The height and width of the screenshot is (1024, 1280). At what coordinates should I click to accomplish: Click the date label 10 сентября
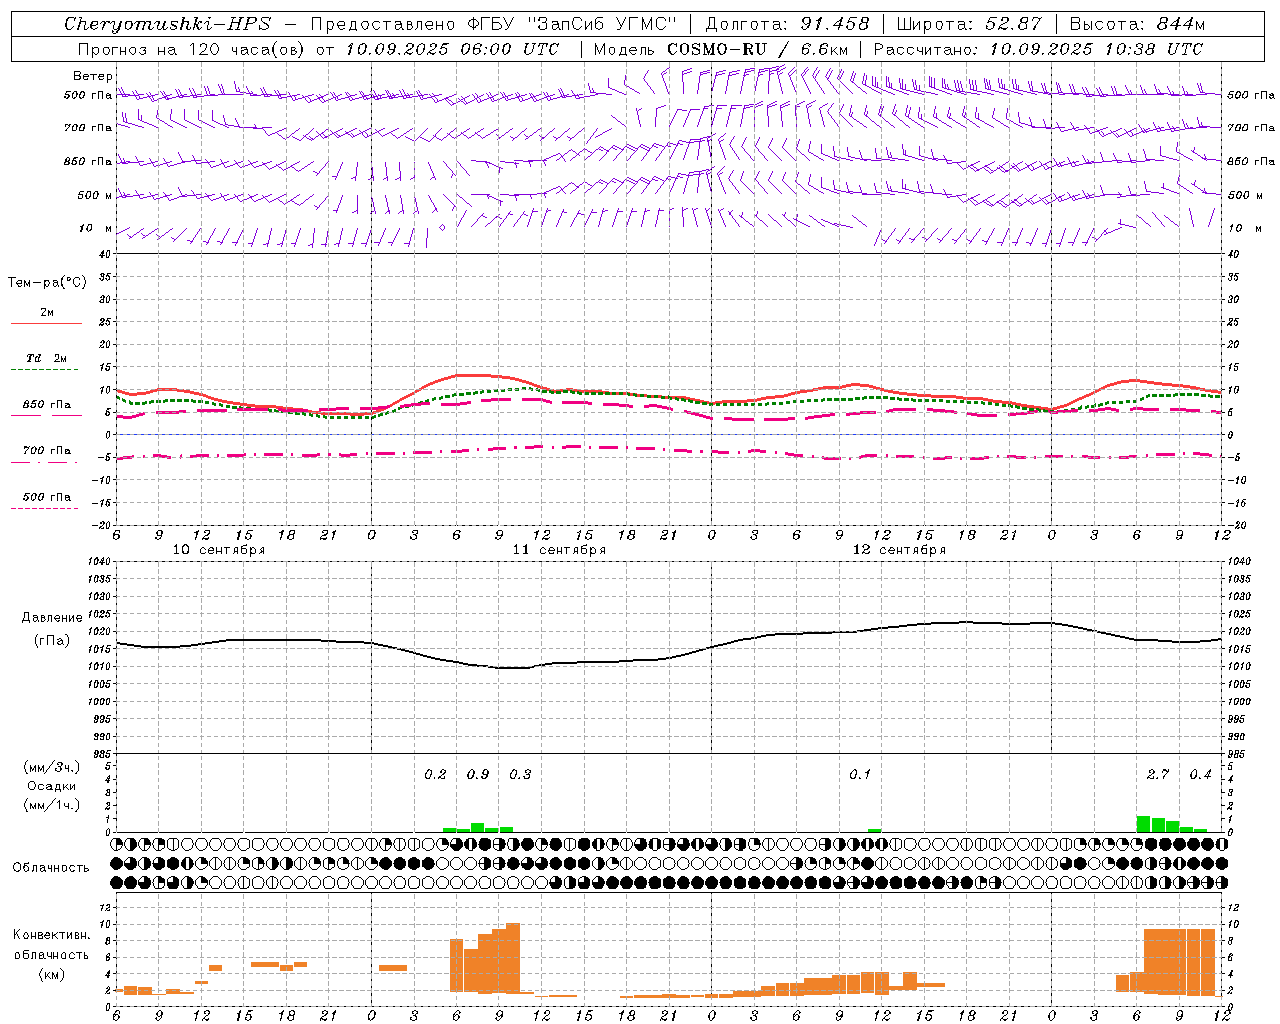tap(219, 550)
